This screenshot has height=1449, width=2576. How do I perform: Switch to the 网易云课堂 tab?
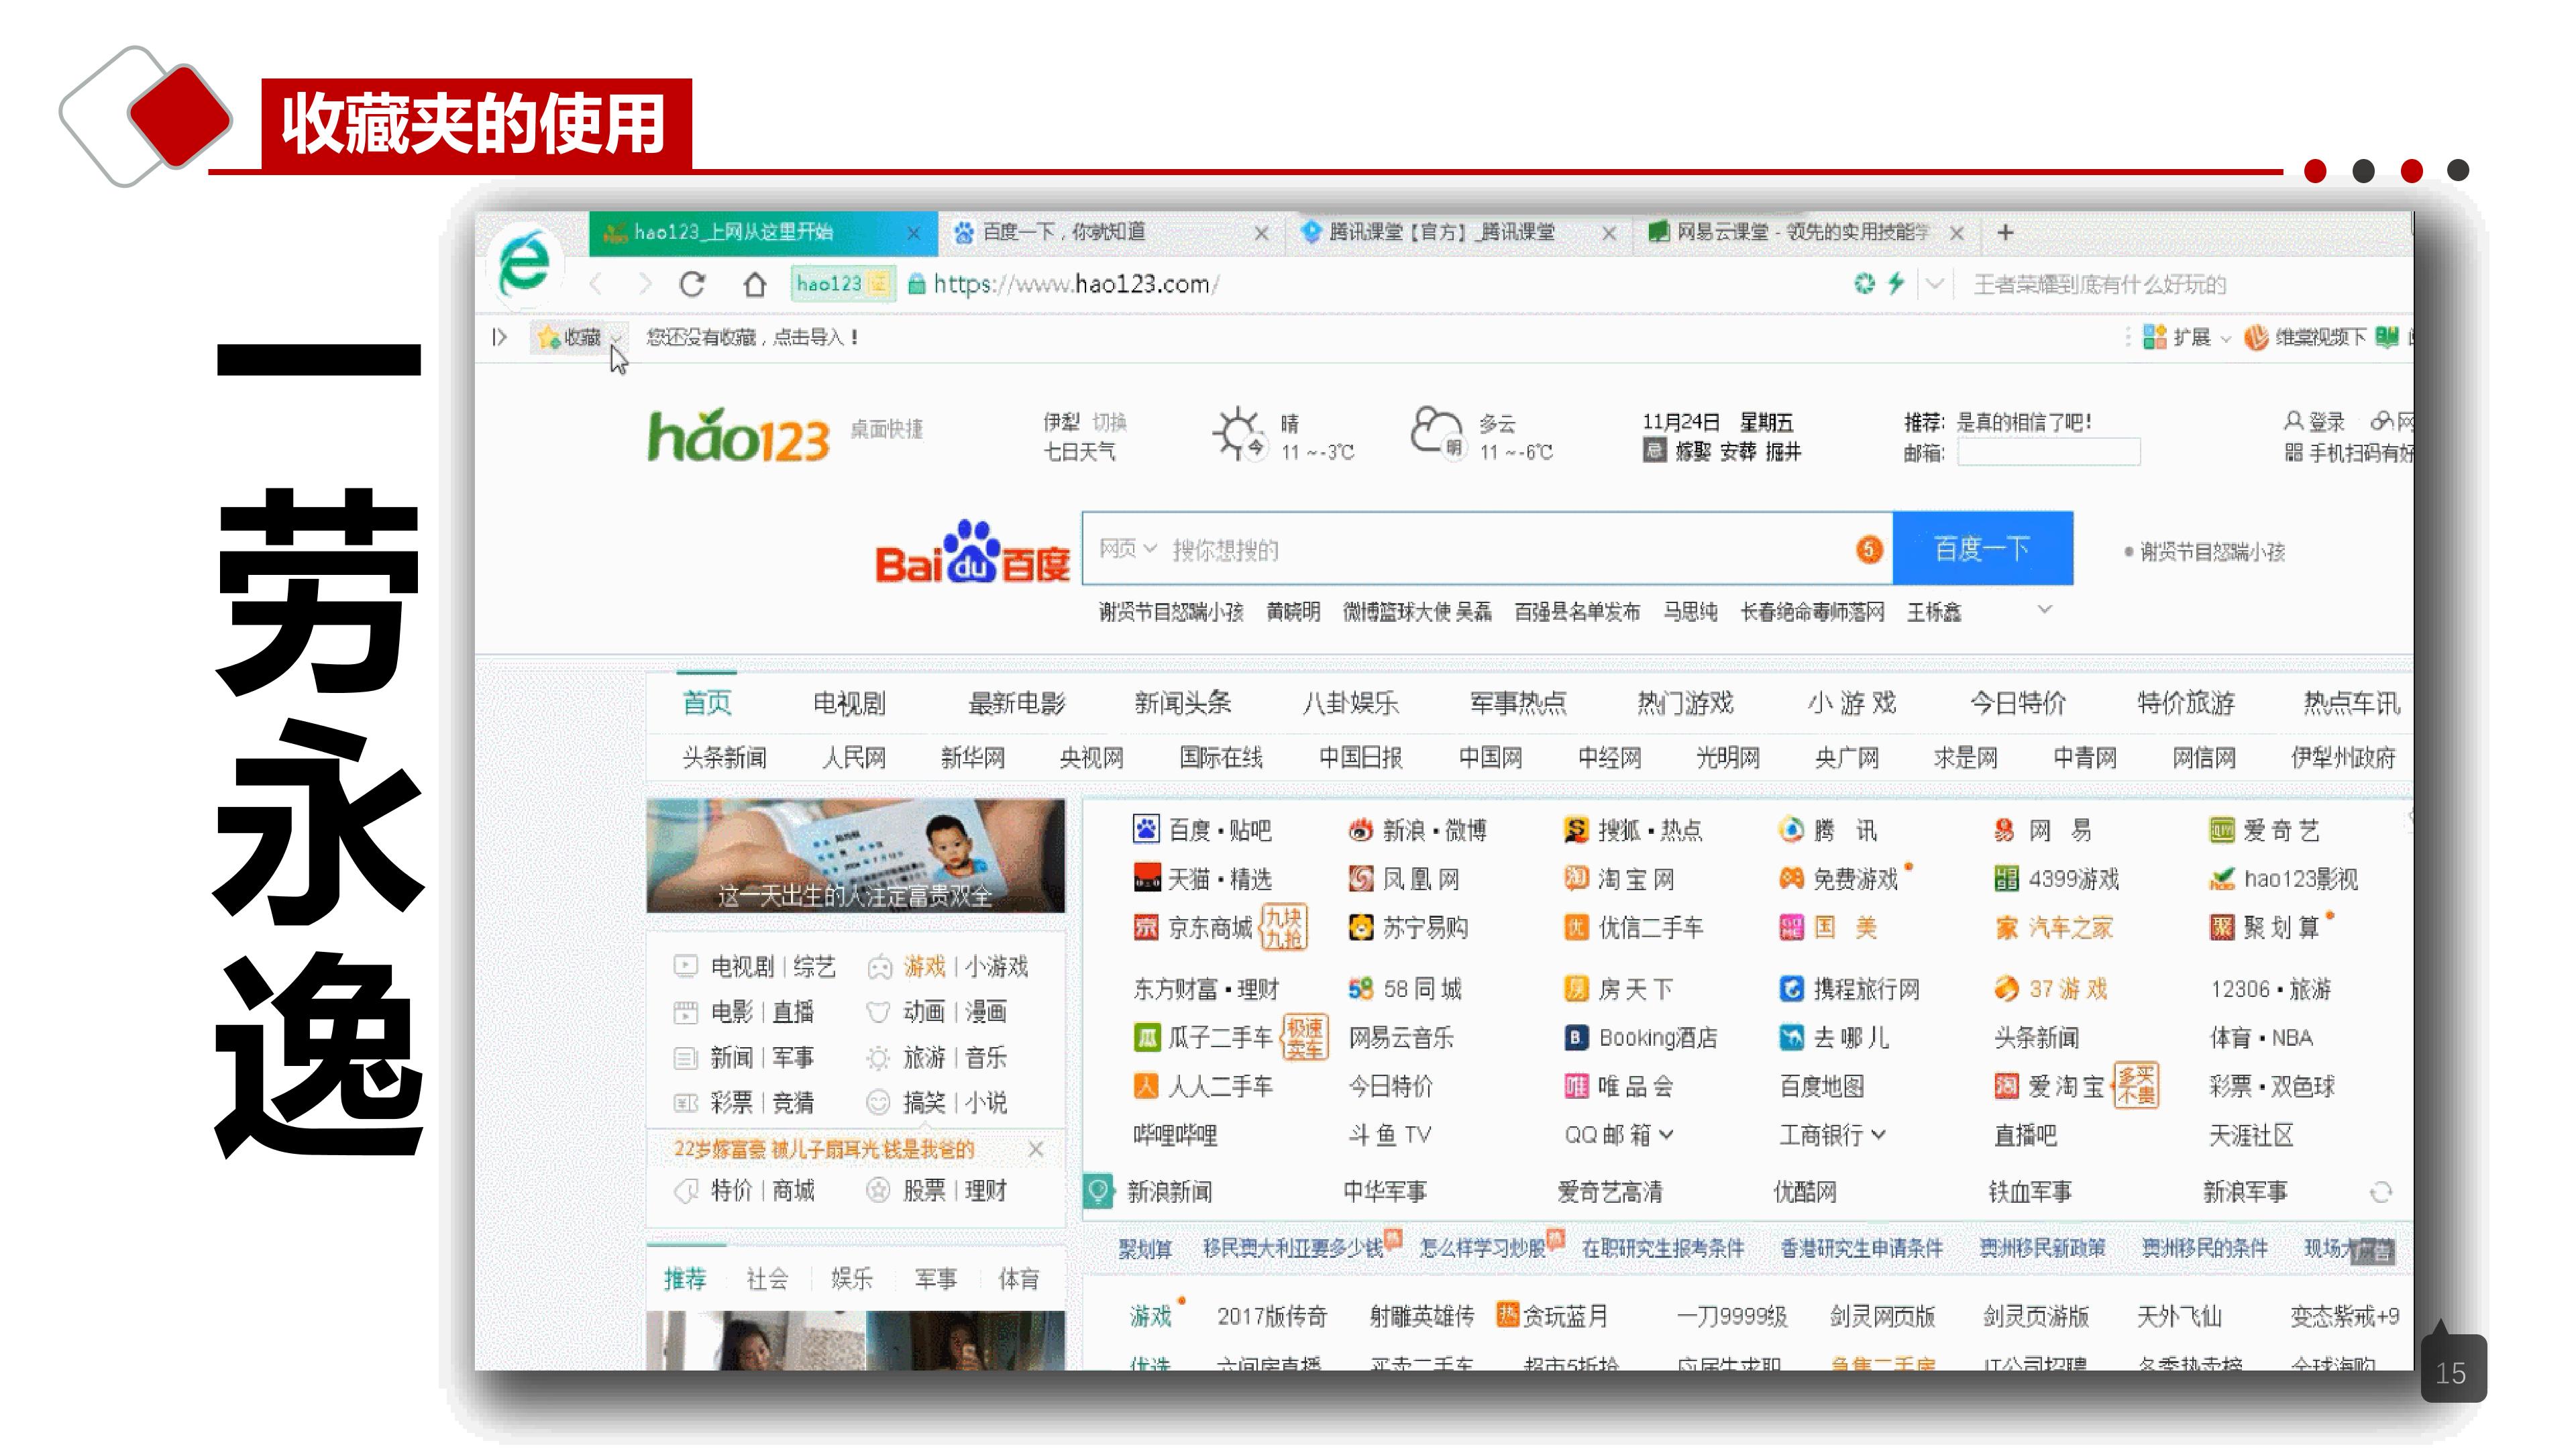(x=1805, y=232)
